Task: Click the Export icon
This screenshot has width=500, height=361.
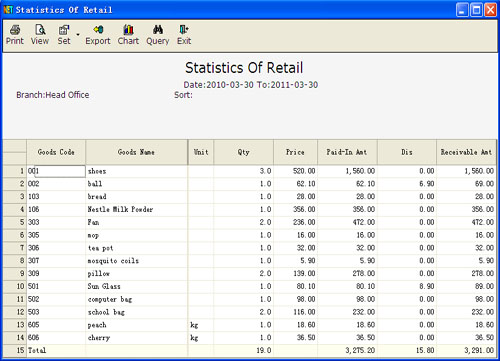Action: (x=98, y=30)
